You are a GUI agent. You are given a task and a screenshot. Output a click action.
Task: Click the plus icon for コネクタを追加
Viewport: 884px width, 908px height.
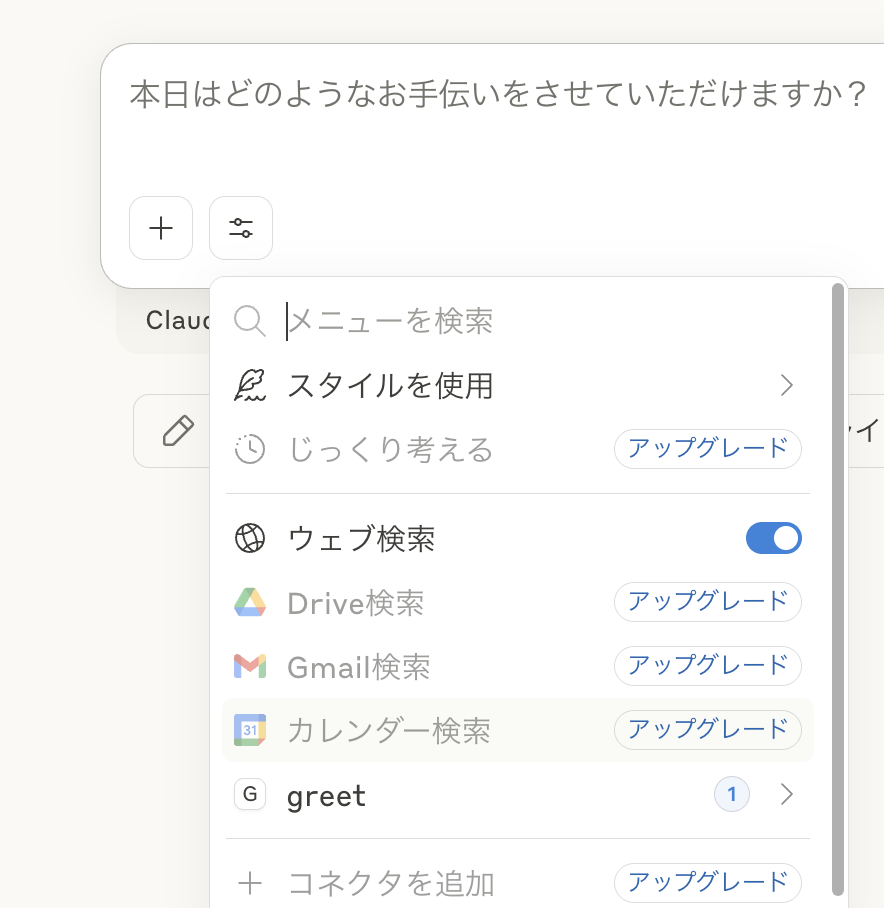(250, 884)
